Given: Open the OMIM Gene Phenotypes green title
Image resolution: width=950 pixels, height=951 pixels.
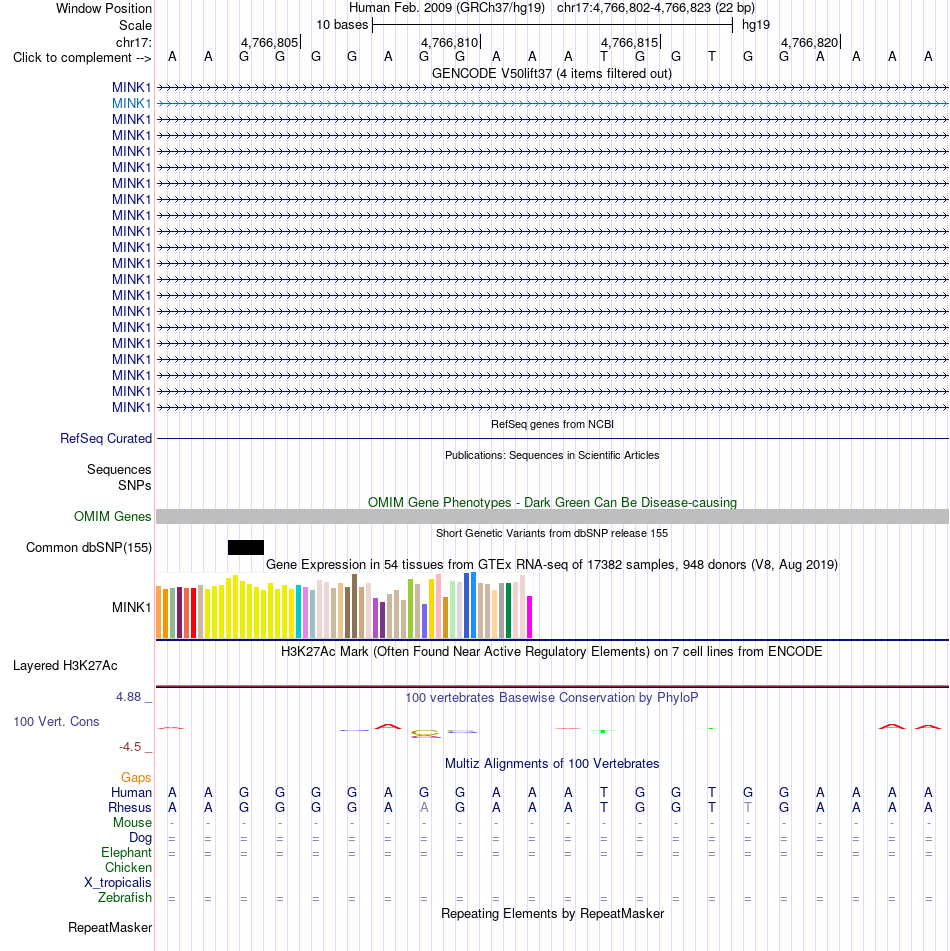Looking at the screenshot, I should tap(552, 503).
